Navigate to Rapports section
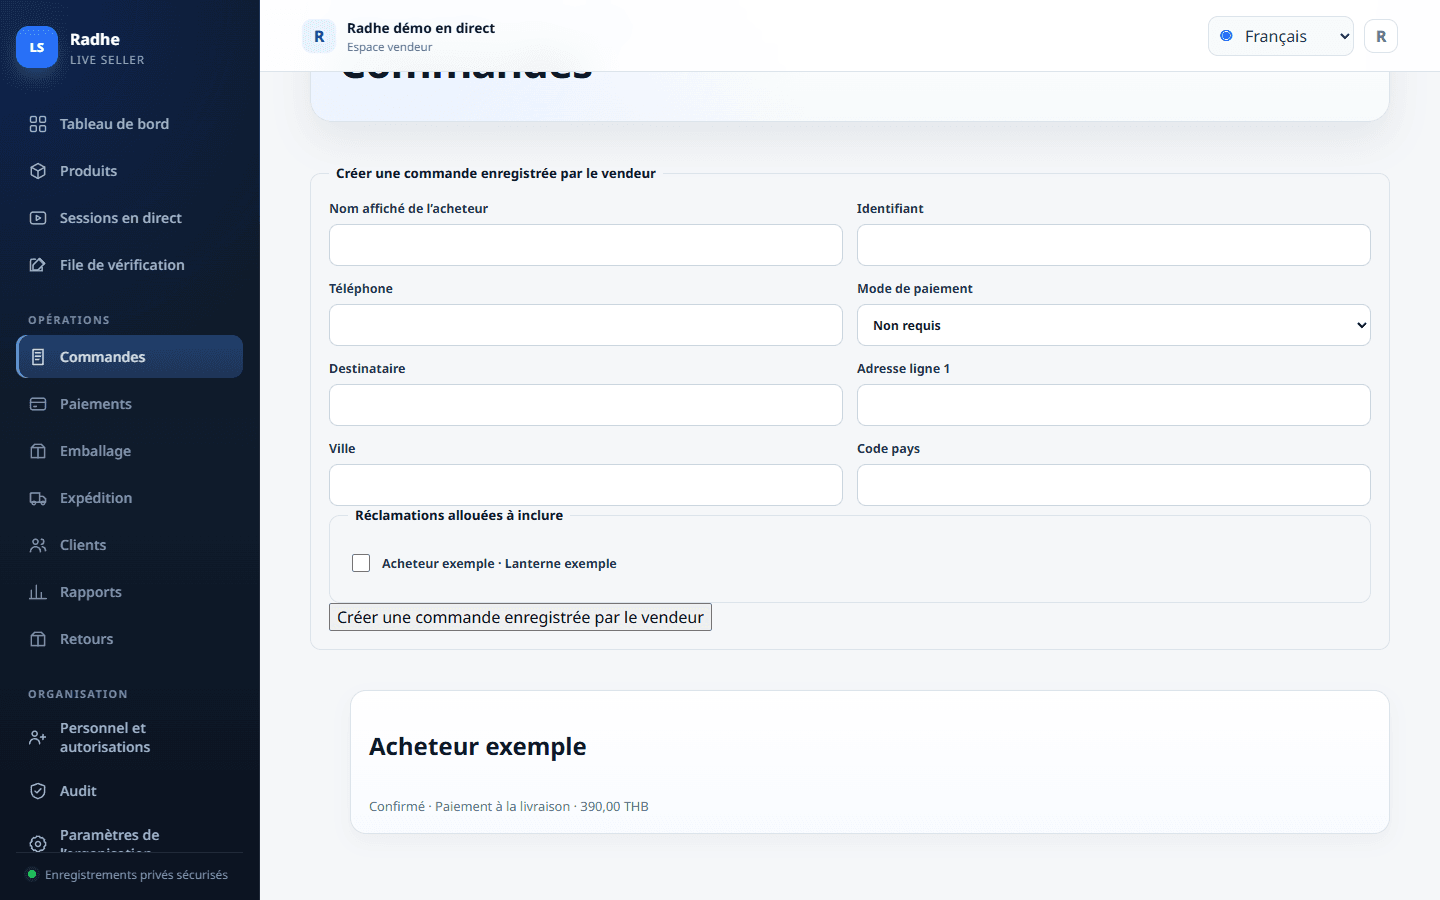Image resolution: width=1440 pixels, height=900 pixels. [130, 592]
